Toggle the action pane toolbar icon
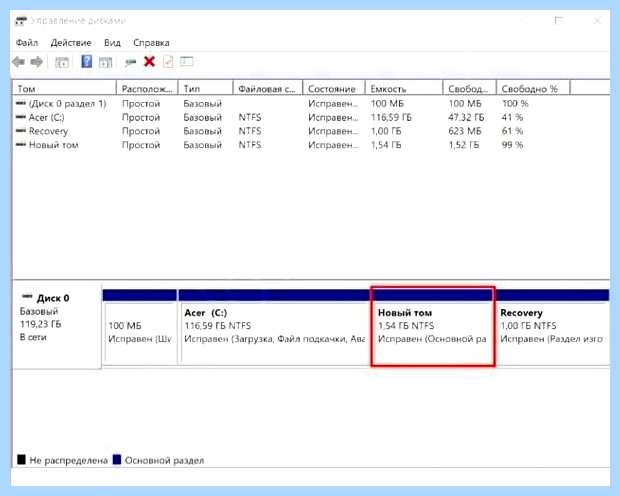Image resolution: width=620 pixels, height=496 pixels. pos(106,62)
